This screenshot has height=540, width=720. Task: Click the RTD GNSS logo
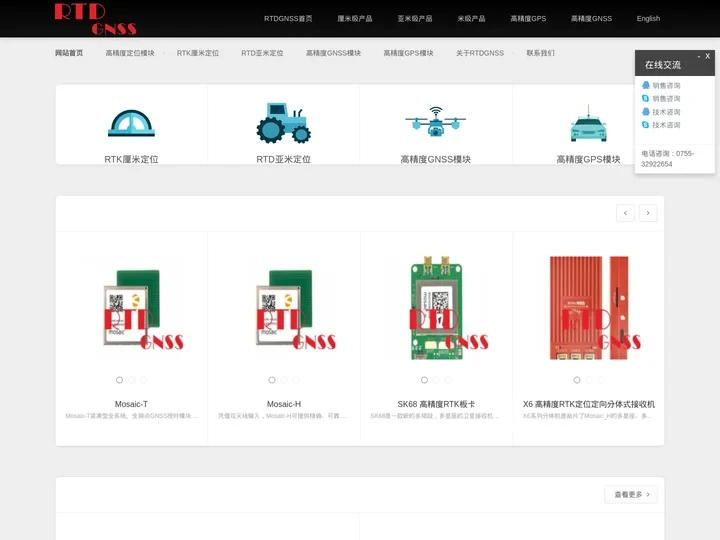pos(96,19)
